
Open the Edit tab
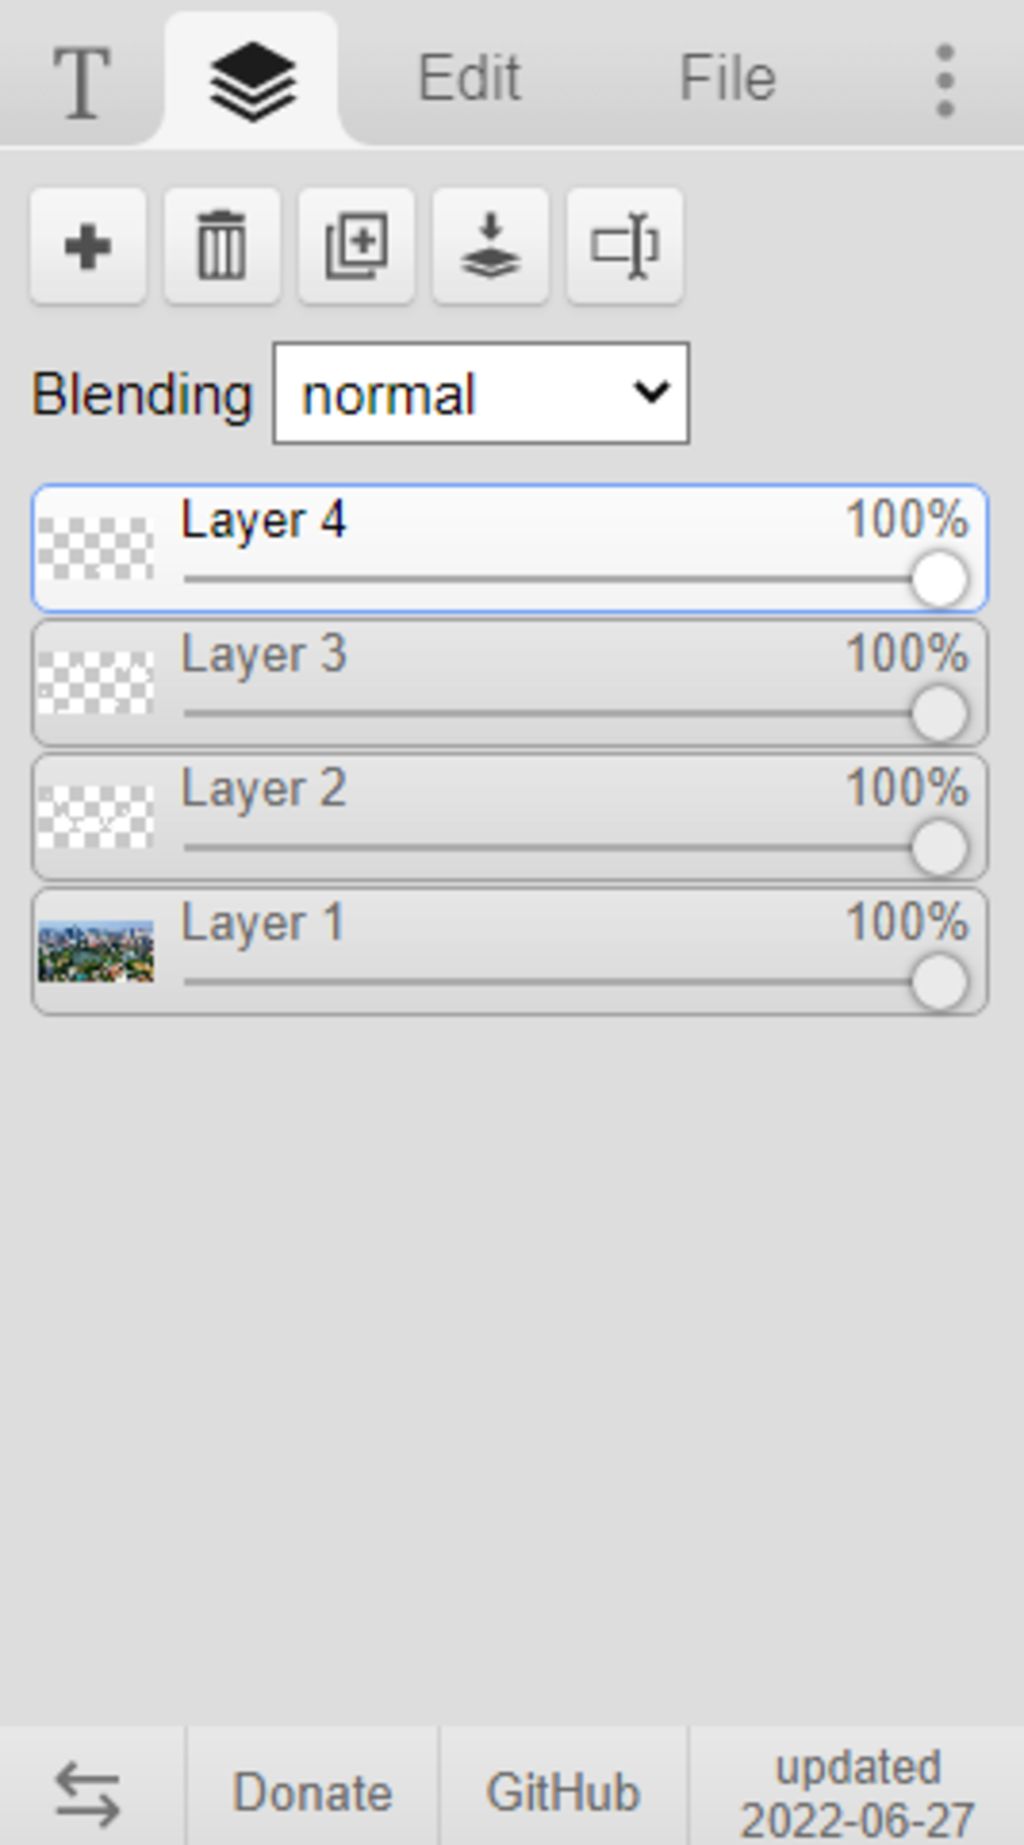(x=468, y=80)
